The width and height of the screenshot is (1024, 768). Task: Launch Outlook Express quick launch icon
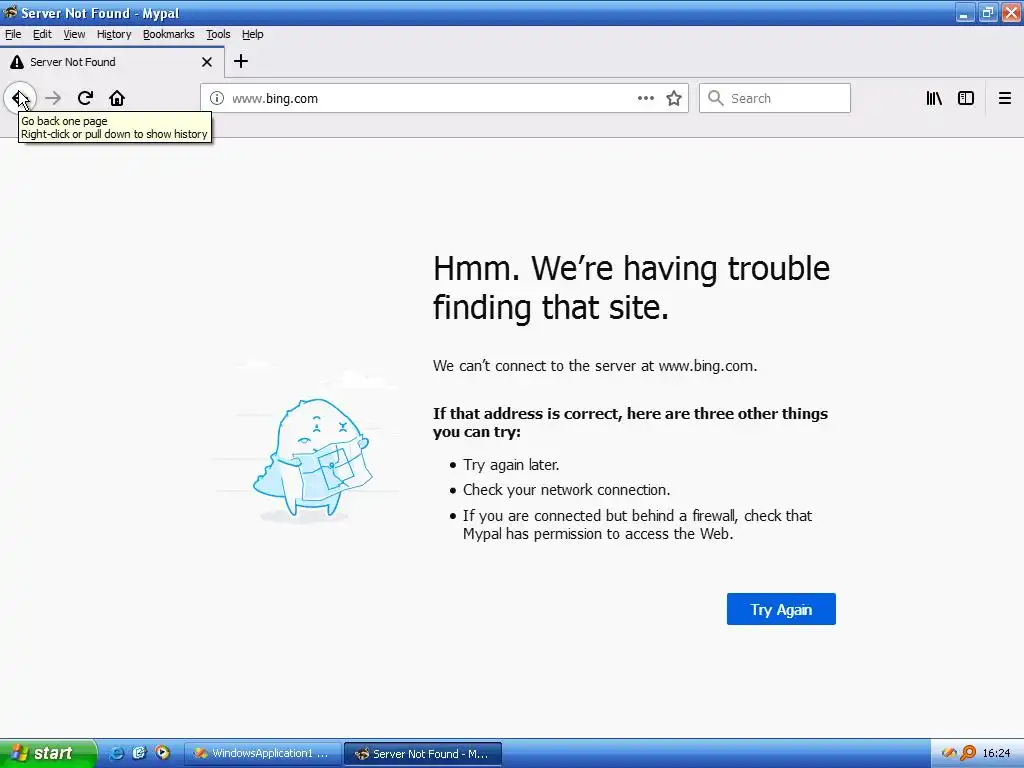(139, 753)
